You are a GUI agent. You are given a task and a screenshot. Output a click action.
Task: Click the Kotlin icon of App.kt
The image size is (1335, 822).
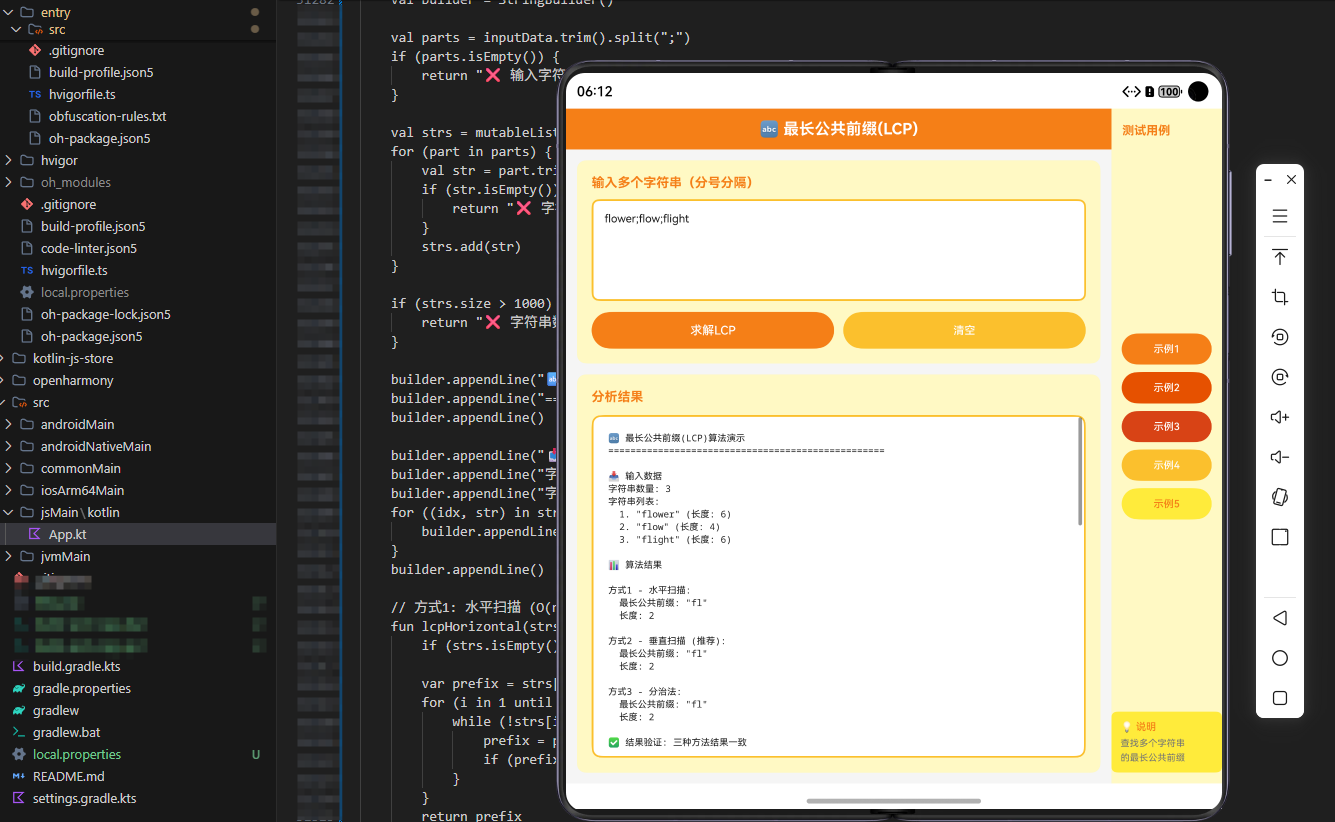[35, 534]
